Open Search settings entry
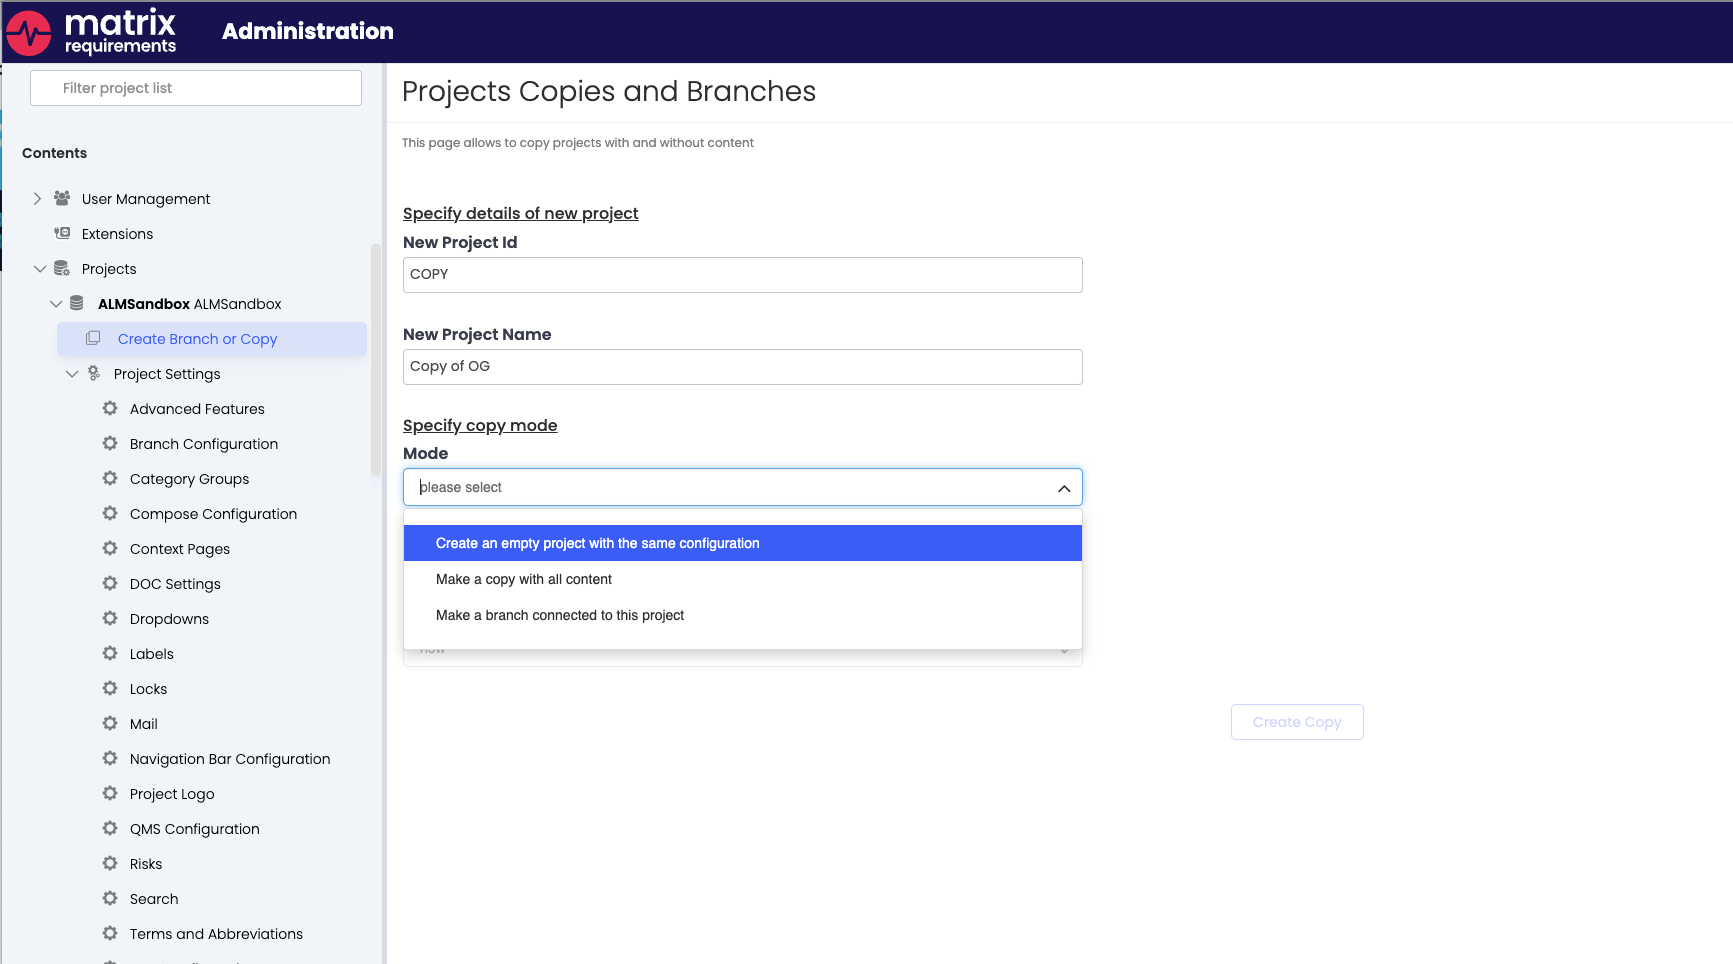This screenshot has height=964, width=1733. point(154,899)
